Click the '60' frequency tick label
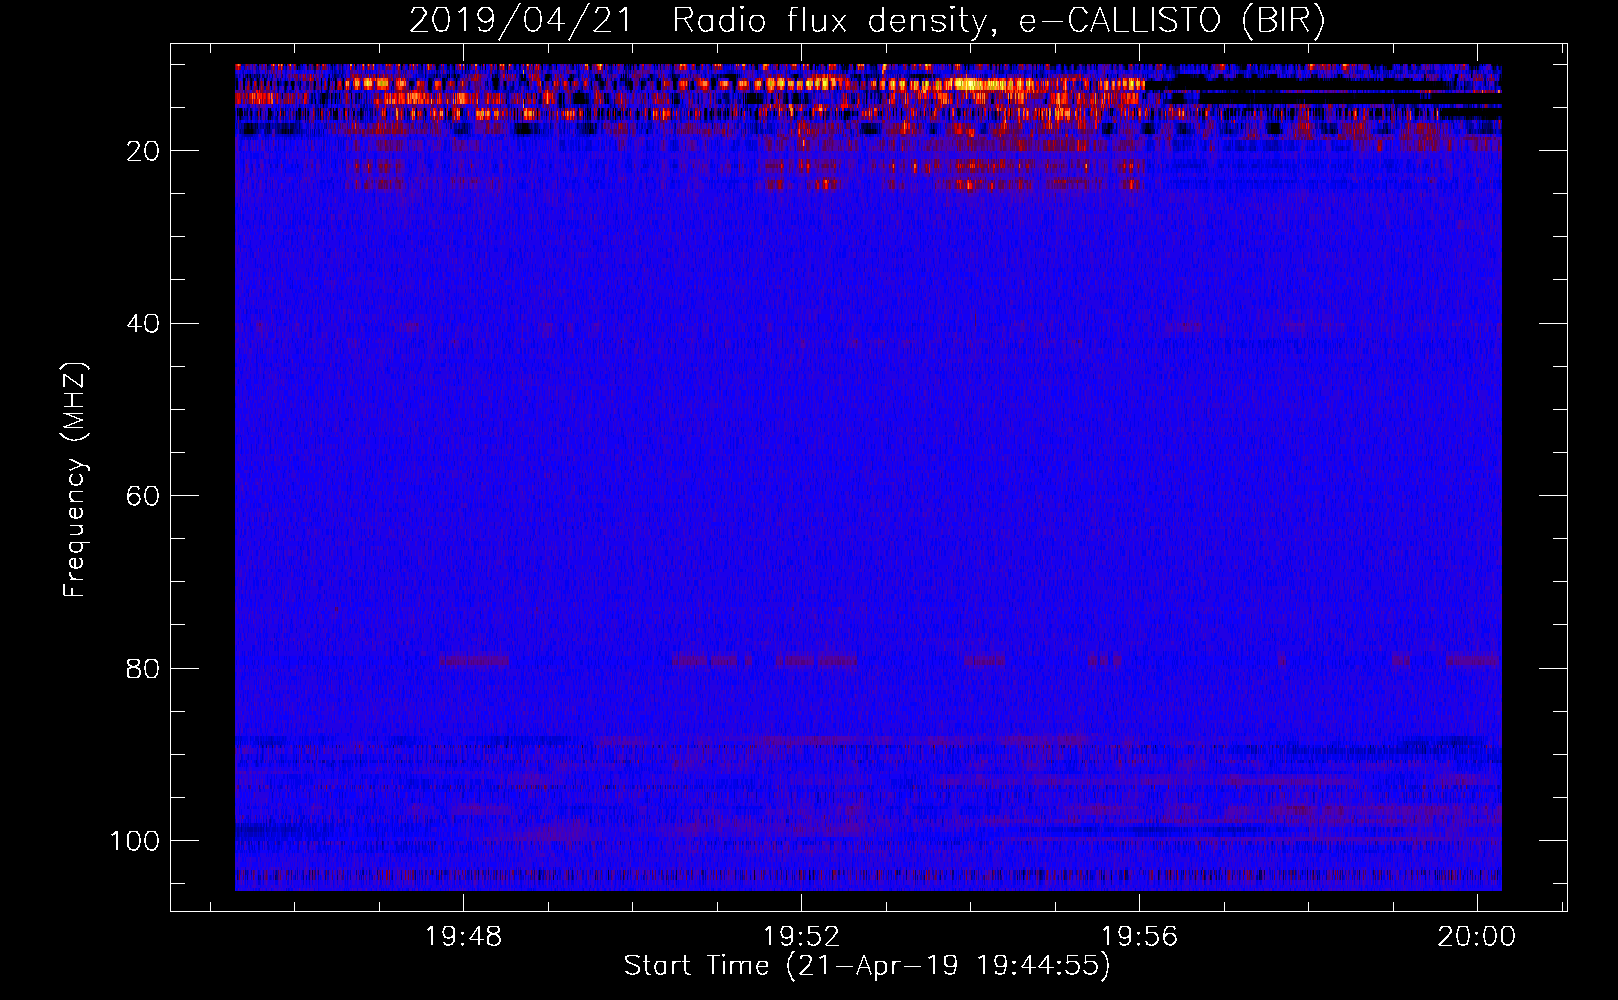This screenshot has height=1000, width=1618. (x=144, y=496)
